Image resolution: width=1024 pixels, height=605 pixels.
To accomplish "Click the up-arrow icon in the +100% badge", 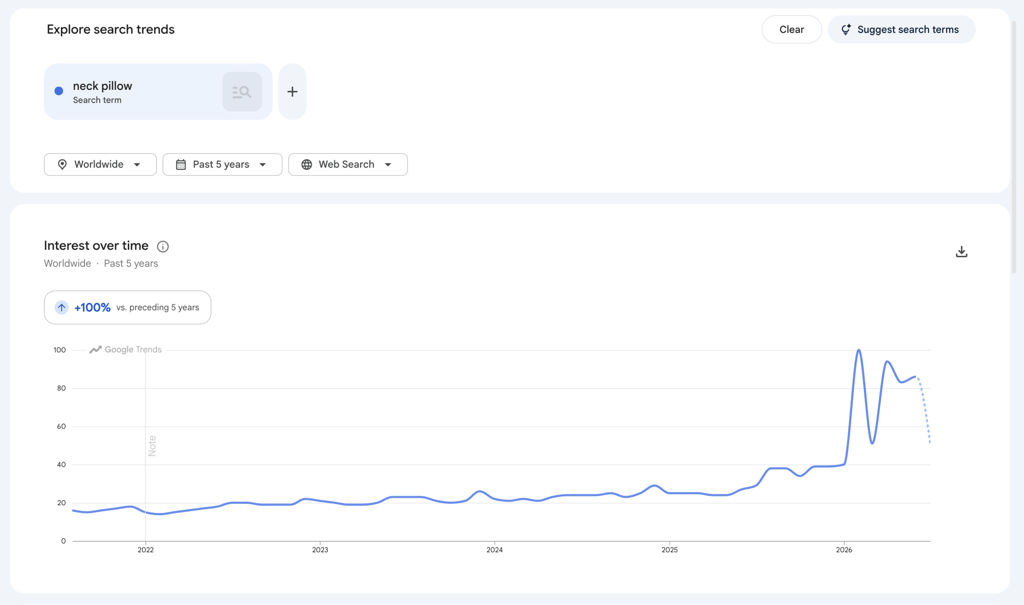I will point(61,307).
